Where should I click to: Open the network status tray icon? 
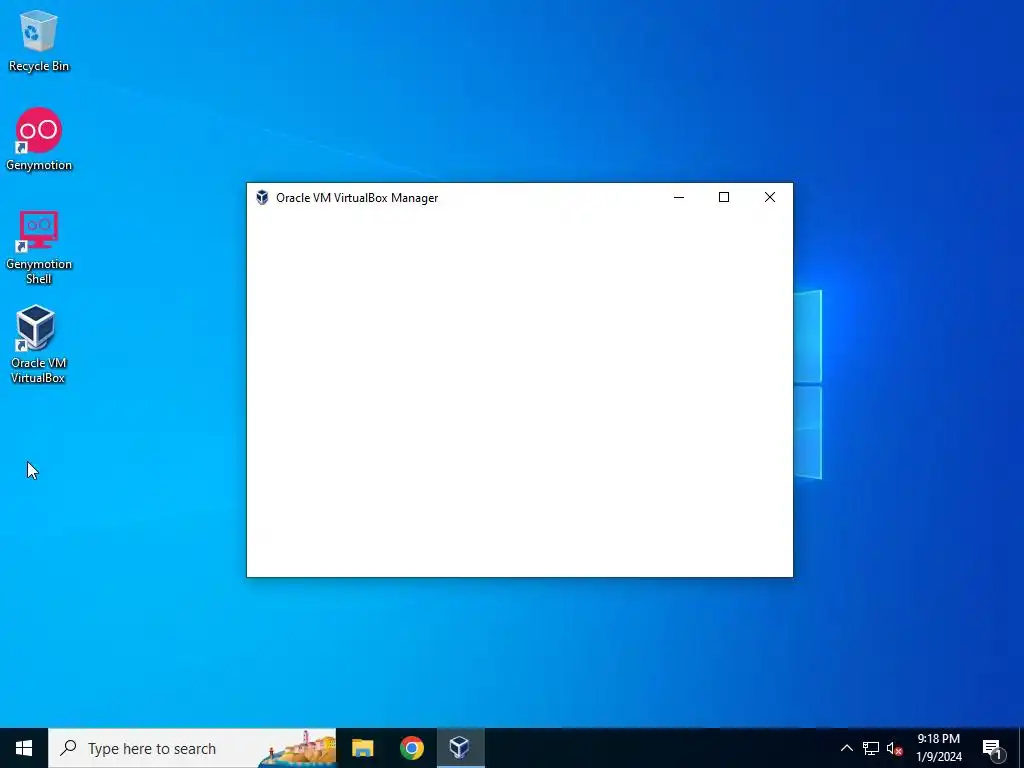pos(871,748)
